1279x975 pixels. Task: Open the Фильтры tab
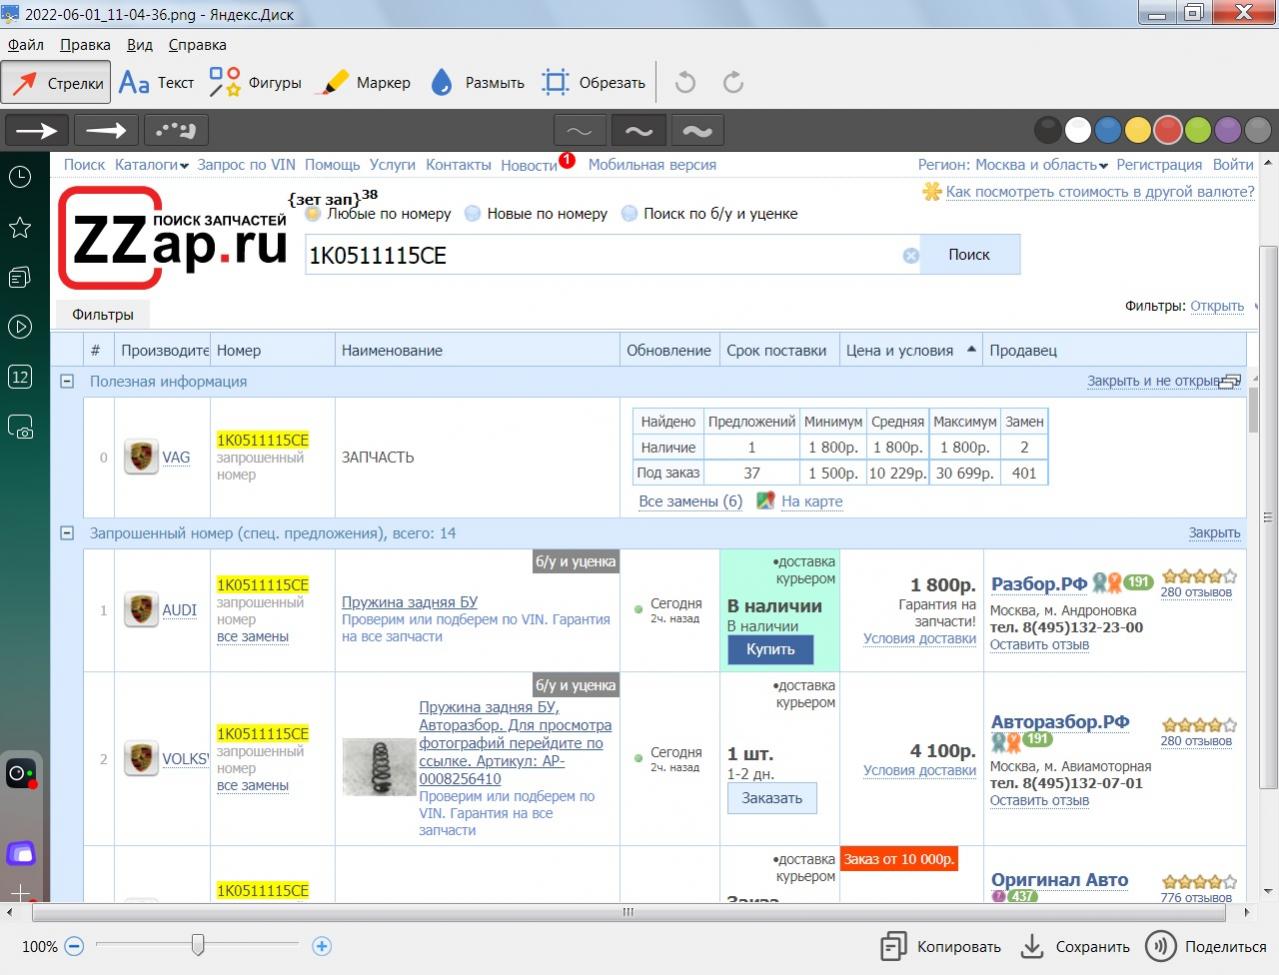[x=102, y=314]
